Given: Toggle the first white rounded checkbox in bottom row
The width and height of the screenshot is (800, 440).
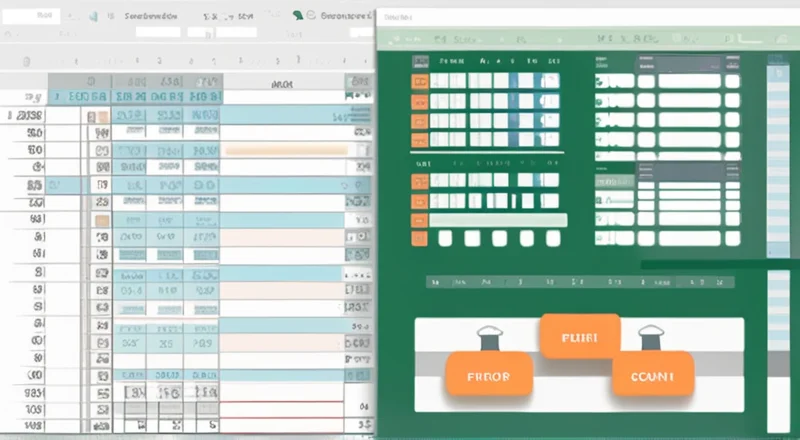Looking at the screenshot, I should [x=445, y=238].
